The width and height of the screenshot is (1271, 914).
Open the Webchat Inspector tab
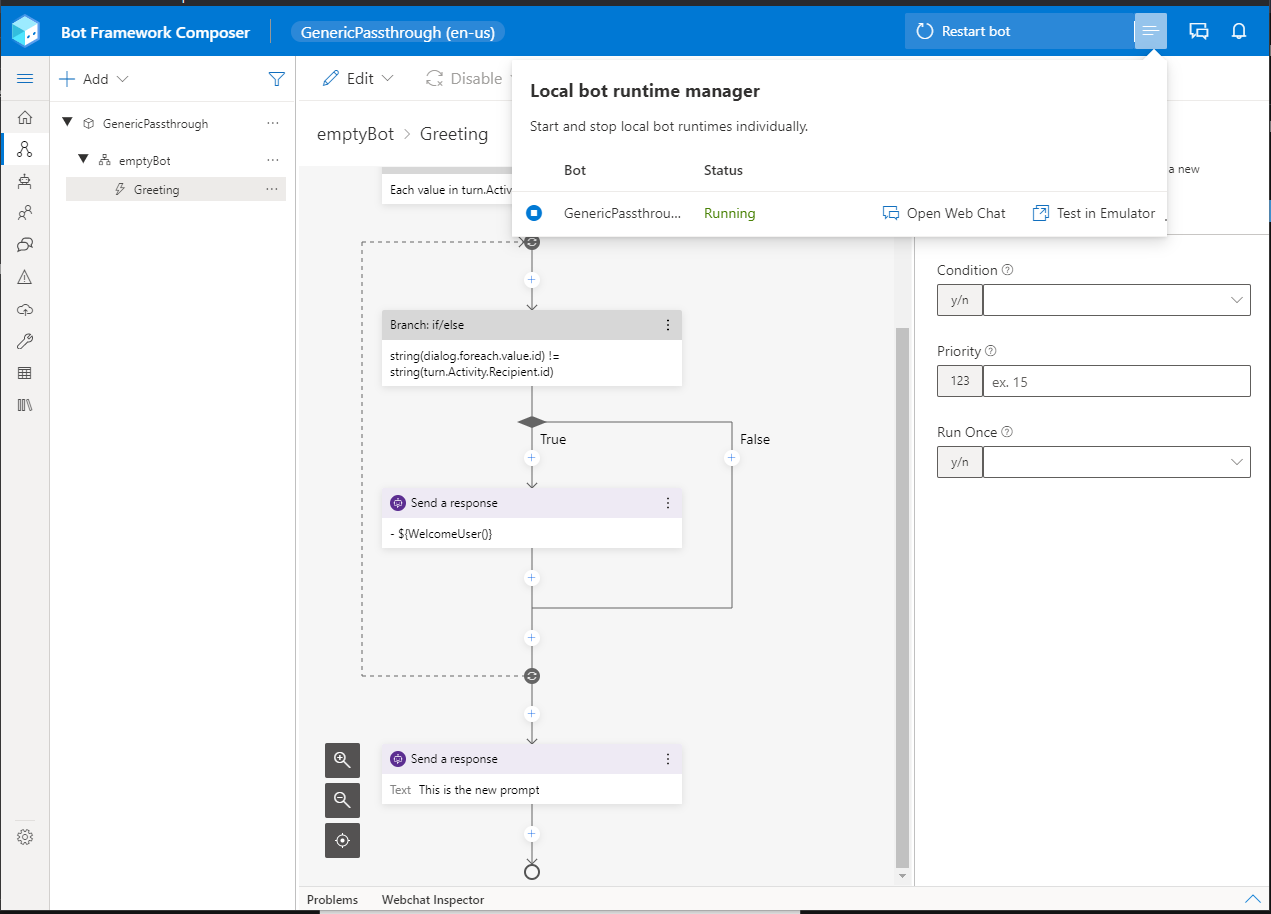(433, 900)
